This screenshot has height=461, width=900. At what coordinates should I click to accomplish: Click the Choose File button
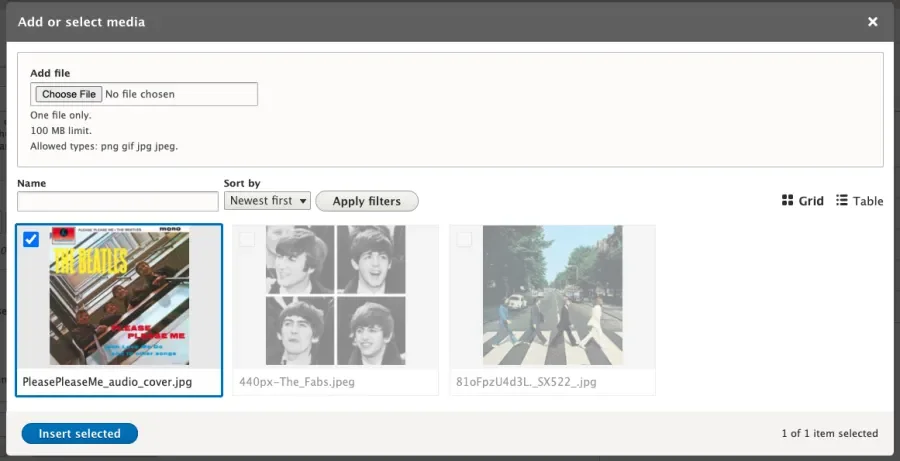tap(69, 94)
